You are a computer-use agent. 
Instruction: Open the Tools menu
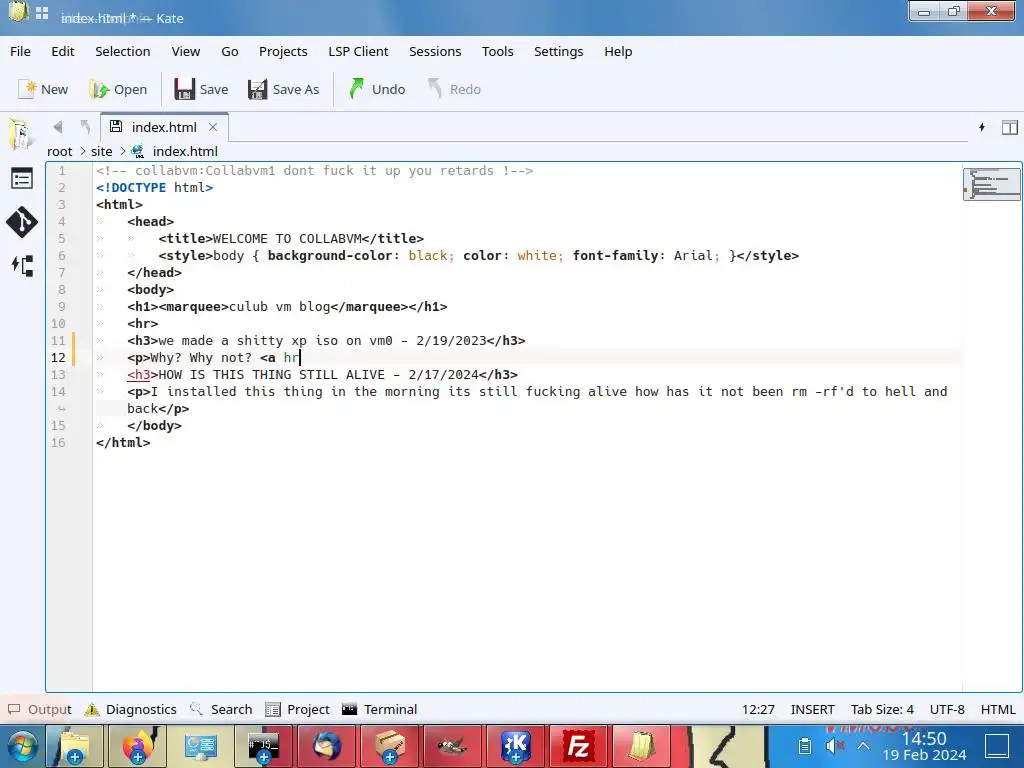click(x=498, y=52)
